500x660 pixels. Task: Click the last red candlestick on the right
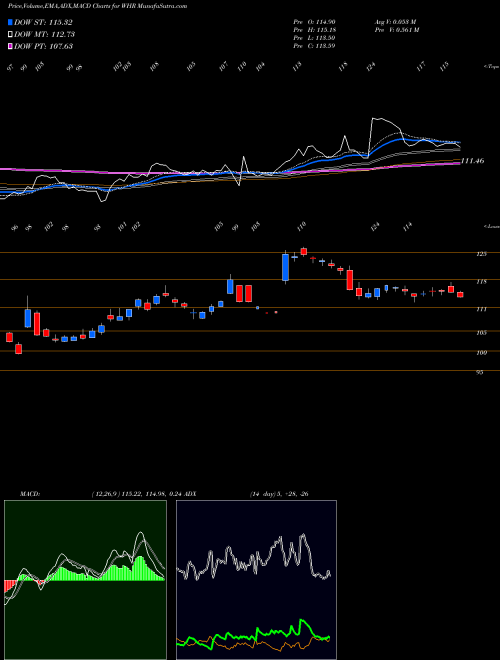point(460,295)
